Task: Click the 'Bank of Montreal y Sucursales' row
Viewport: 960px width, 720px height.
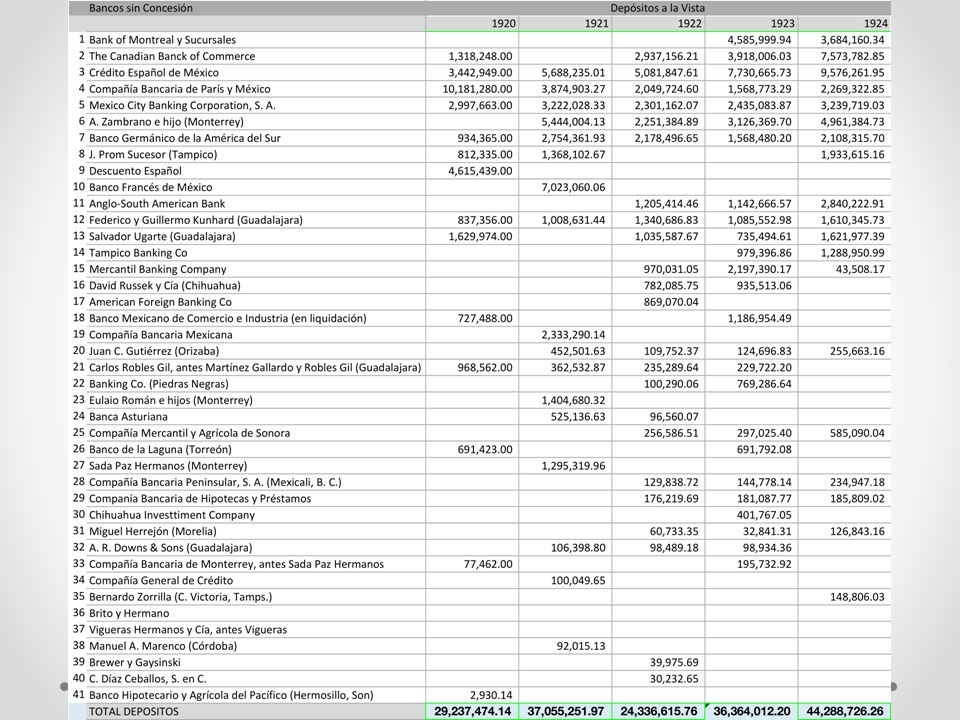Action: point(480,40)
